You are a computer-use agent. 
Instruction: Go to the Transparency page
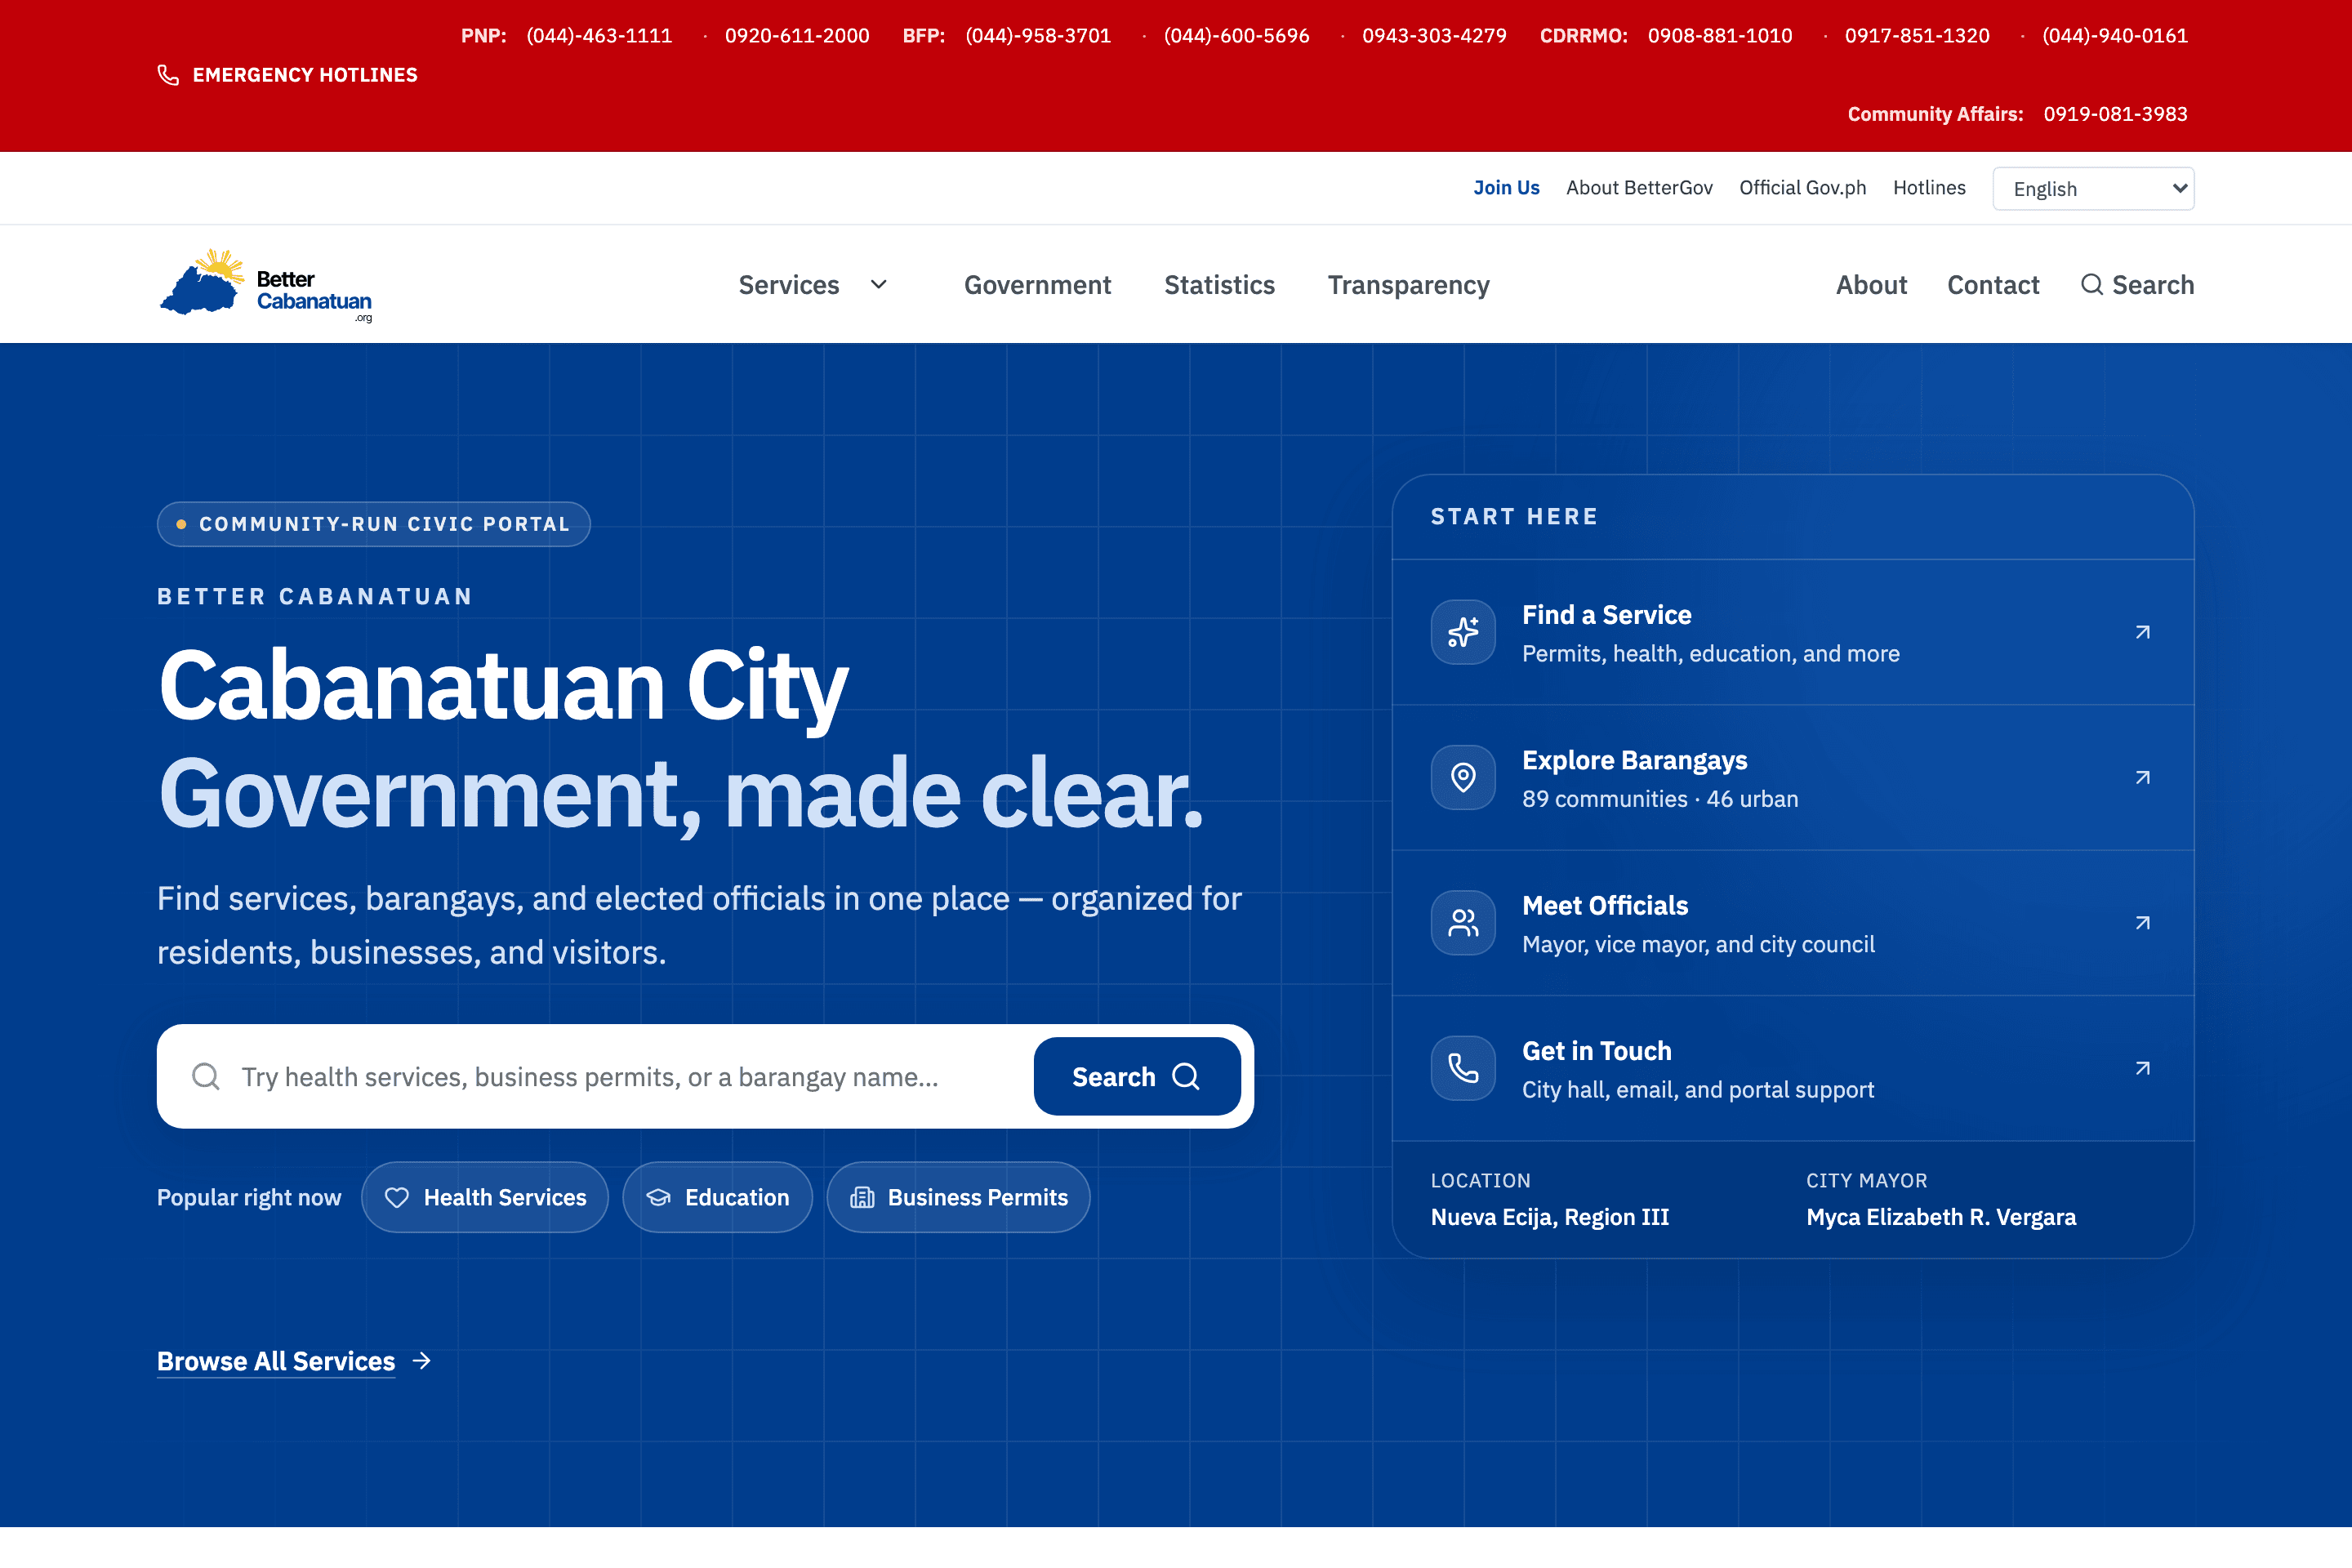(x=1408, y=285)
